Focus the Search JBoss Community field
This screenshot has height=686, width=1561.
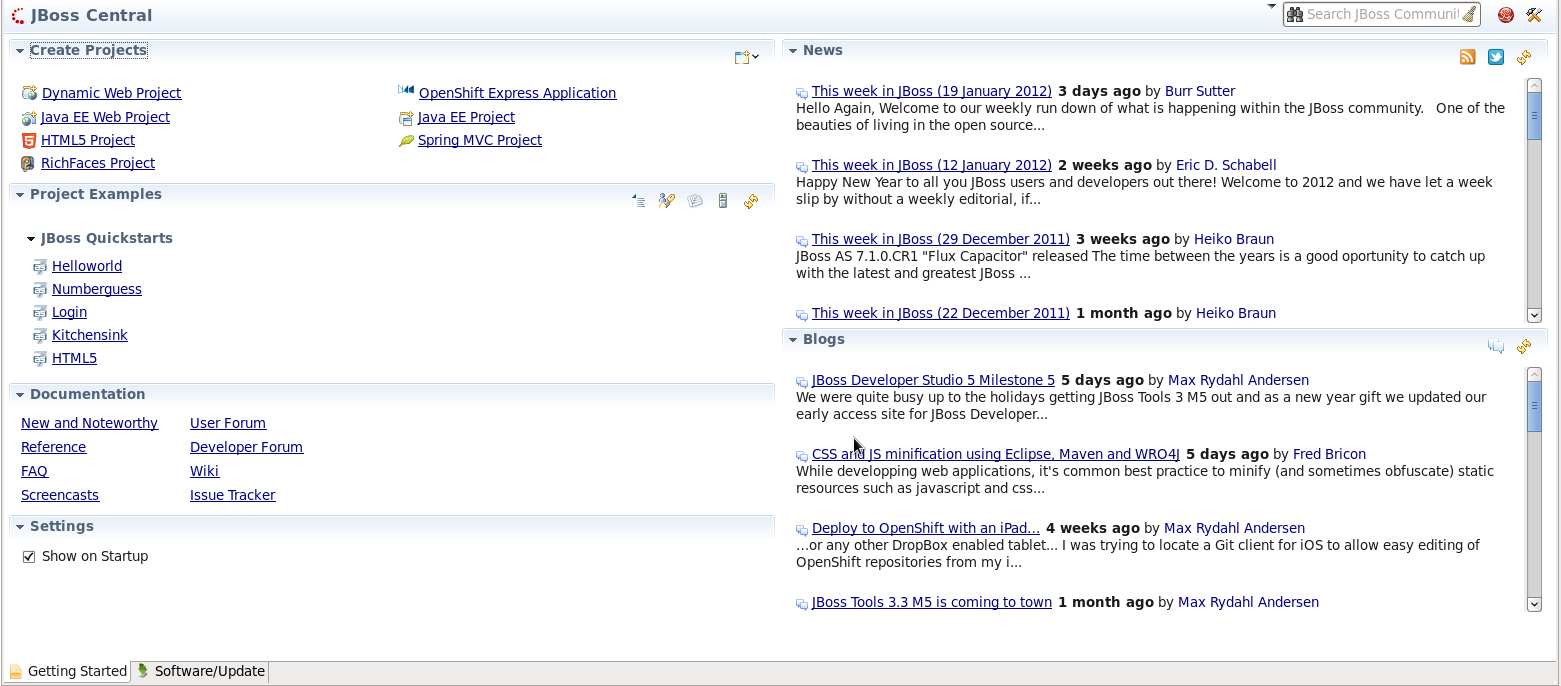(x=1382, y=14)
